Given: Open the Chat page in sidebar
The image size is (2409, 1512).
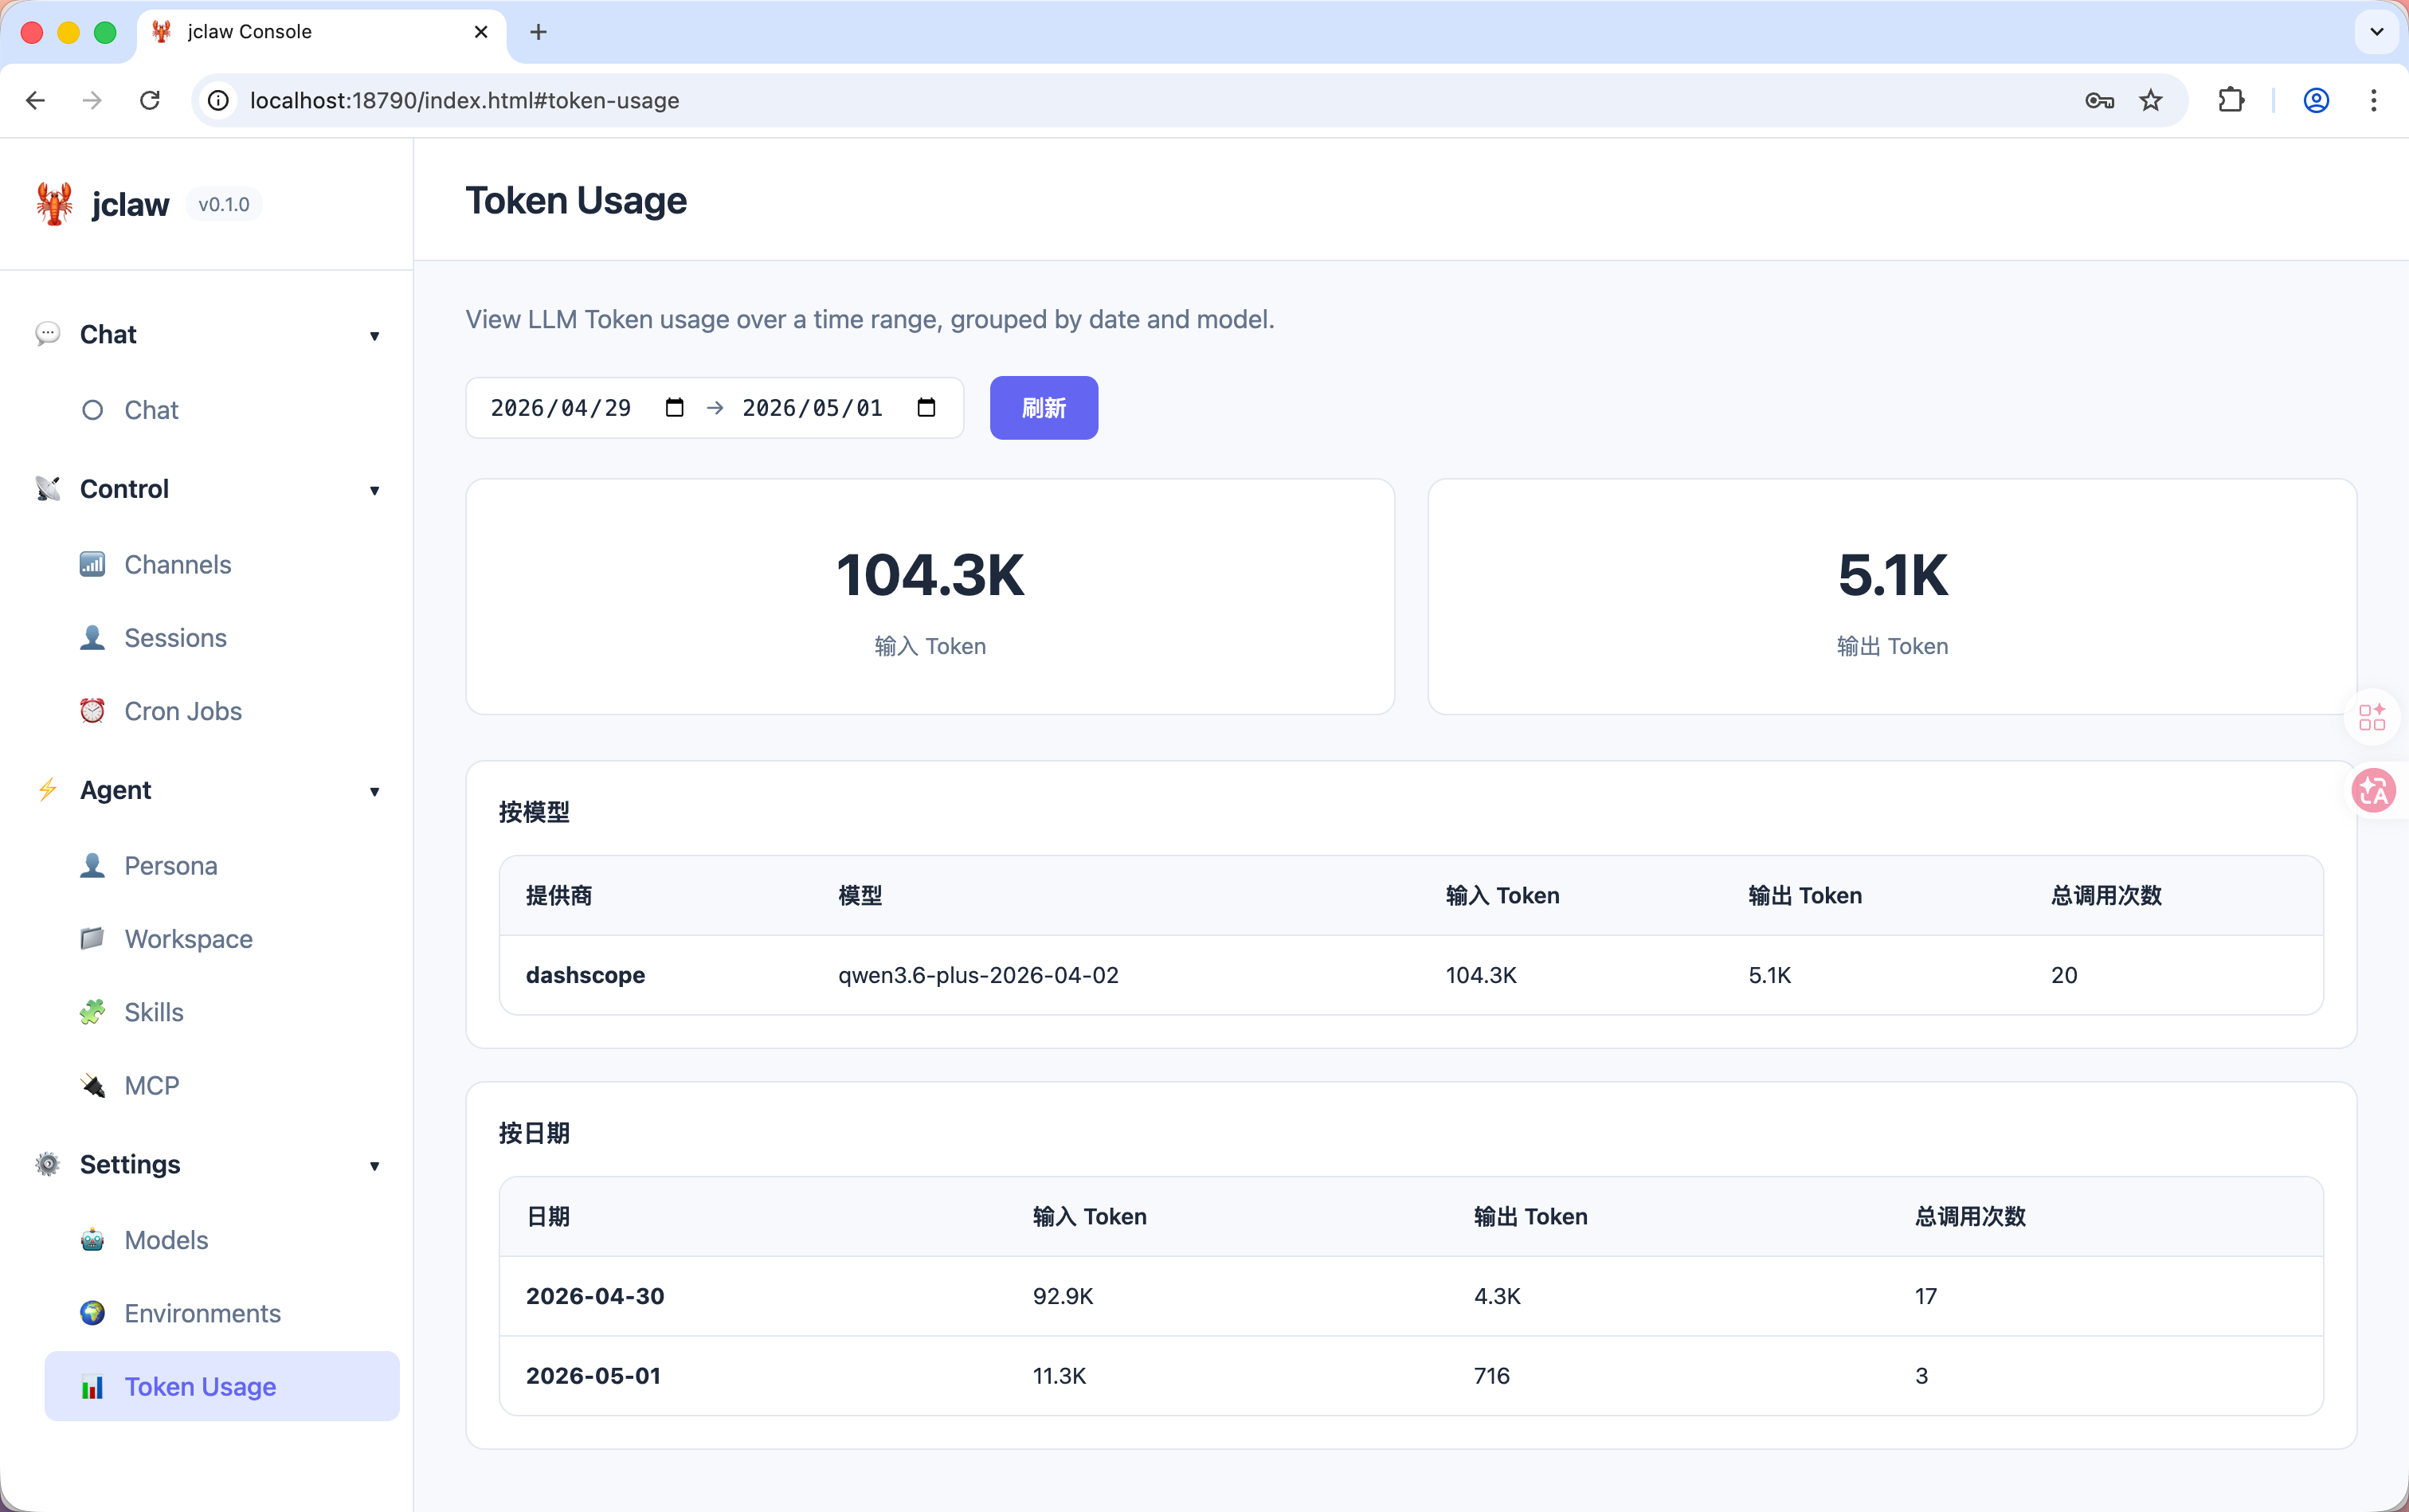Looking at the screenshot, I should 222,410.
